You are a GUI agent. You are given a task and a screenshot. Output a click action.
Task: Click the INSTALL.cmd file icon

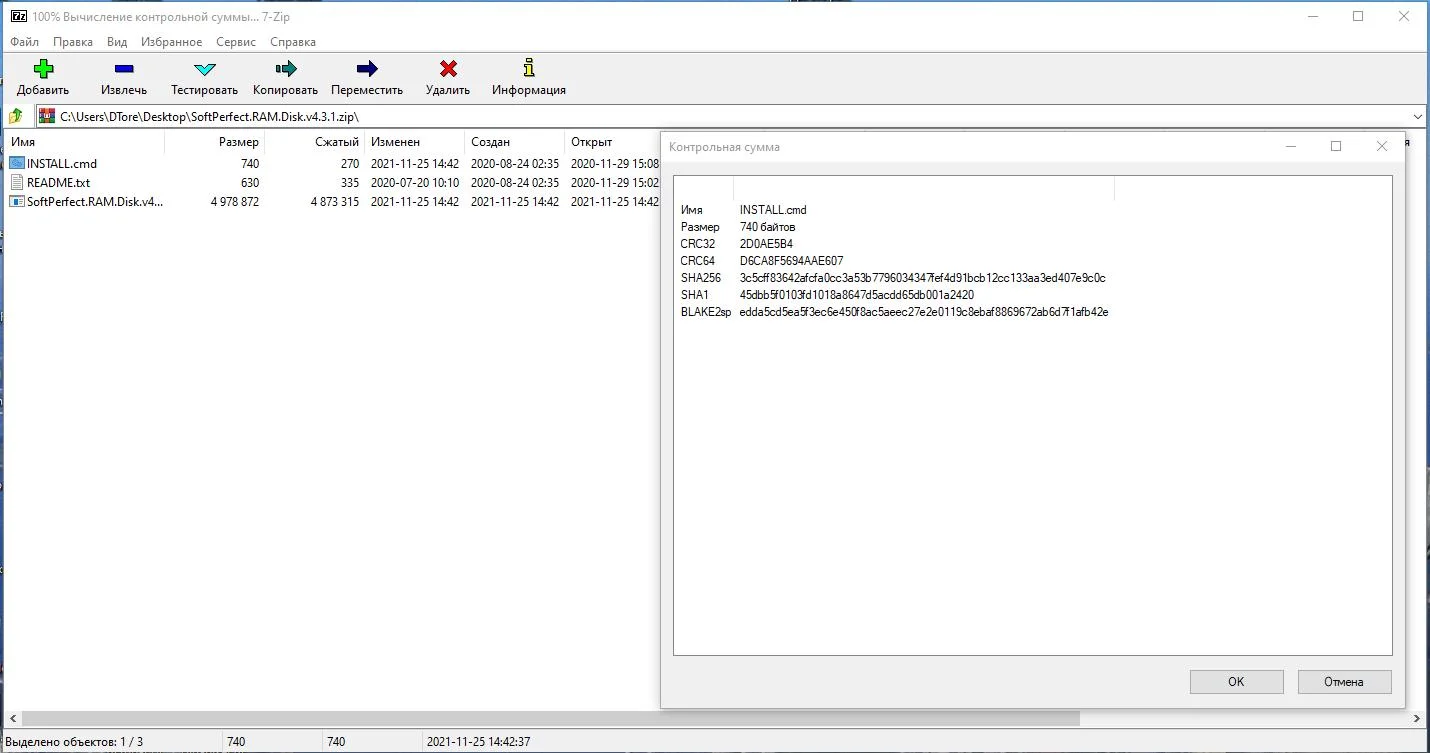[17, 163]
